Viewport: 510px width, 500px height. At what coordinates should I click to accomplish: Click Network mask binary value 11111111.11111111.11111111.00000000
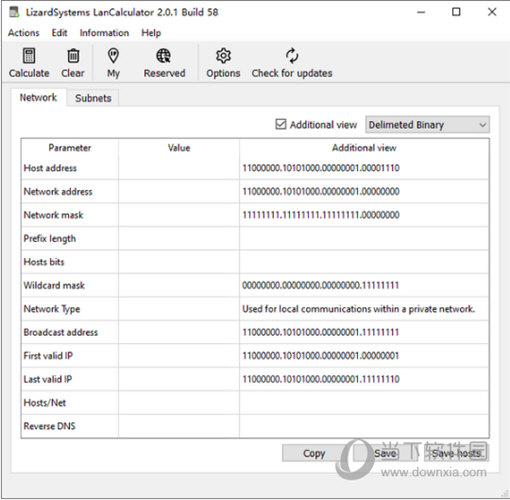321,215
